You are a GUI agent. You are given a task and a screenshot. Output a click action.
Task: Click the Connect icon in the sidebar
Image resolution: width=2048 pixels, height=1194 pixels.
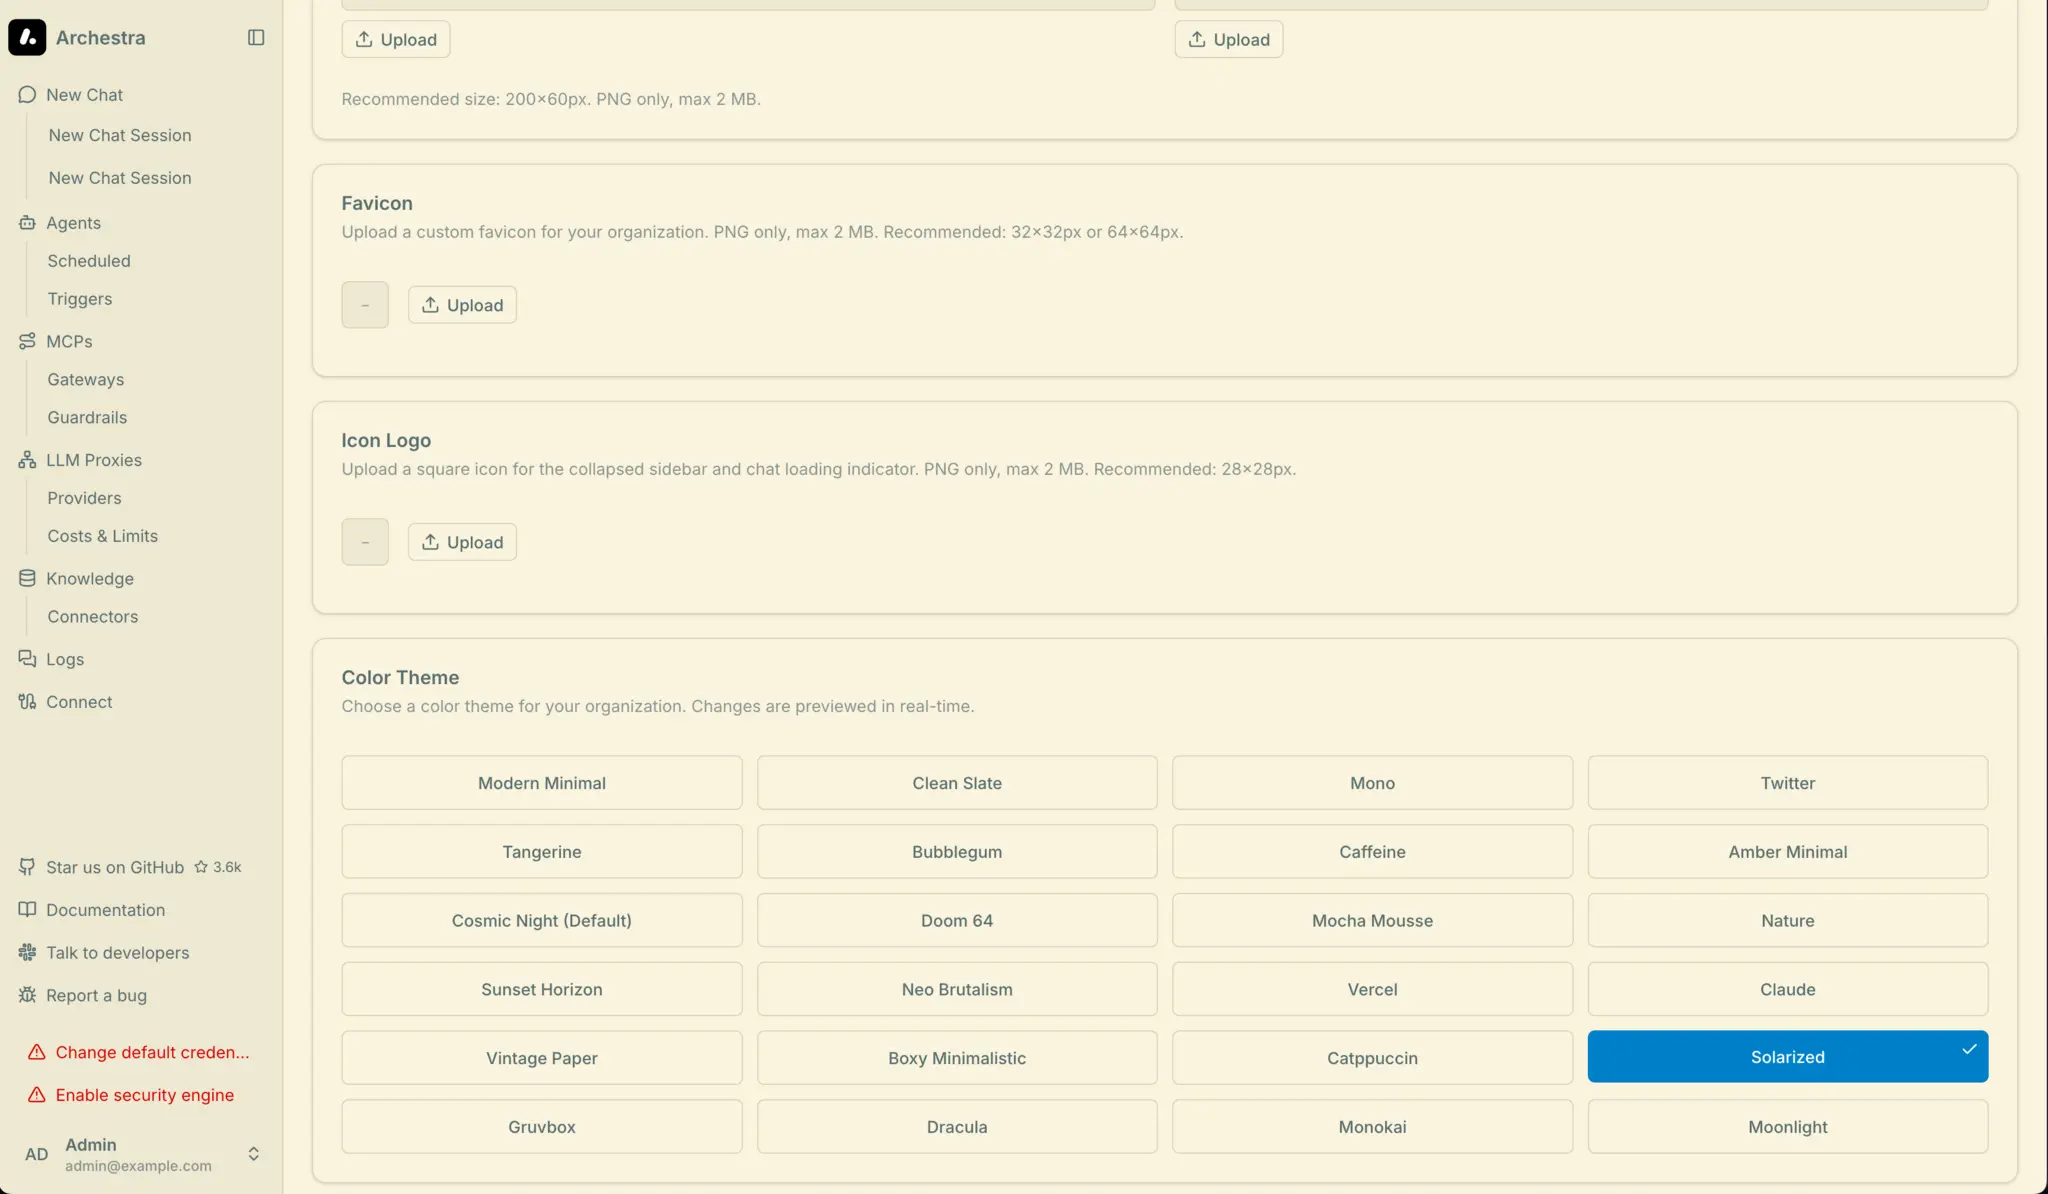click(27, 702)
